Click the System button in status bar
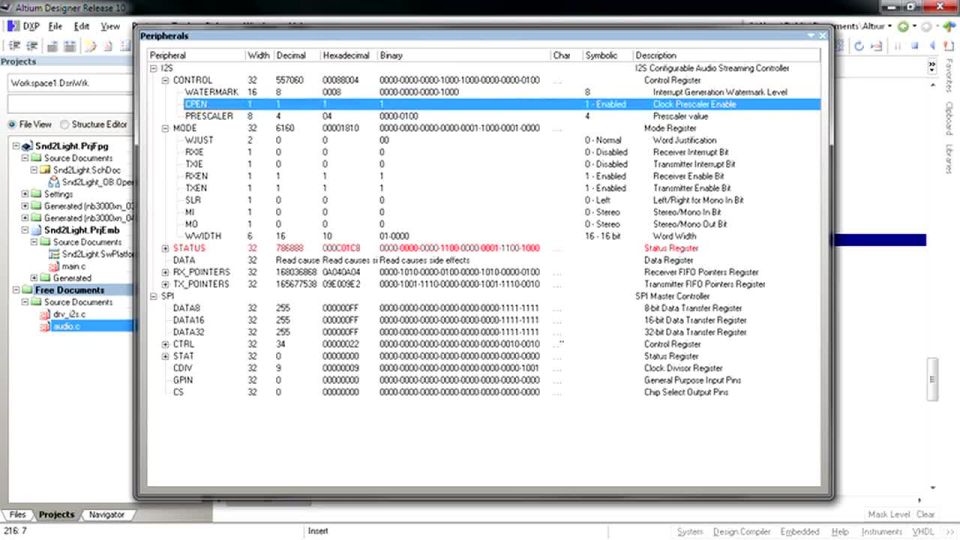 [689, 531]
